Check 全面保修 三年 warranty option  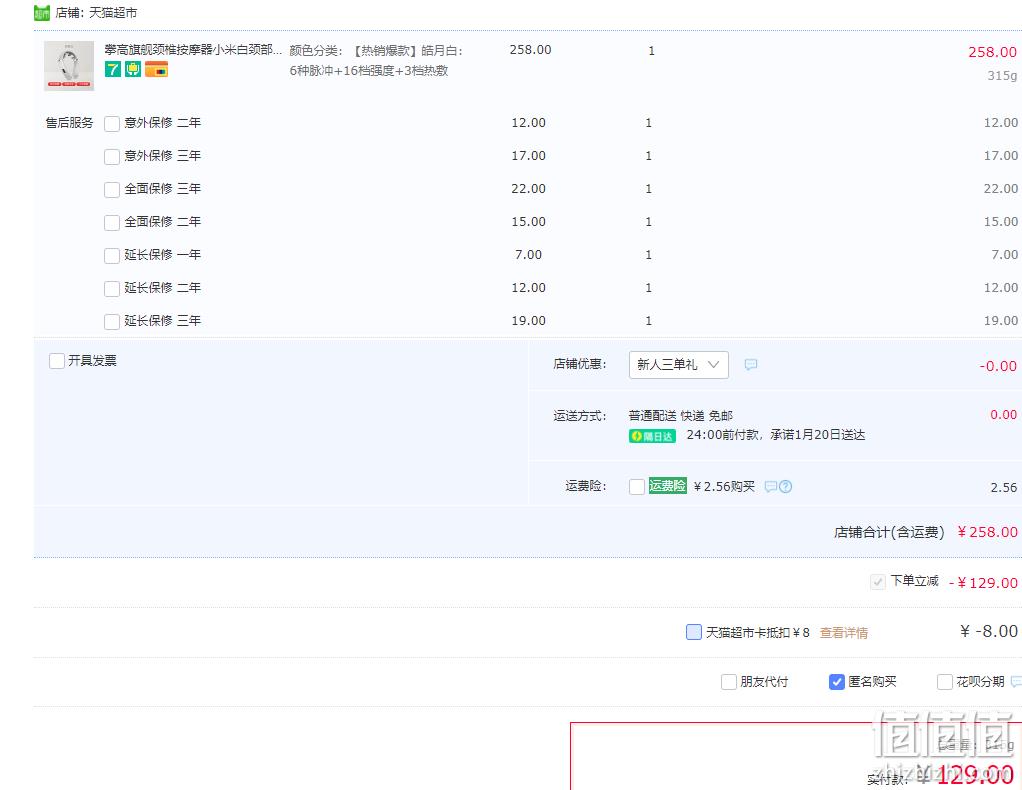pyautogui.click(x=112, y=190)
